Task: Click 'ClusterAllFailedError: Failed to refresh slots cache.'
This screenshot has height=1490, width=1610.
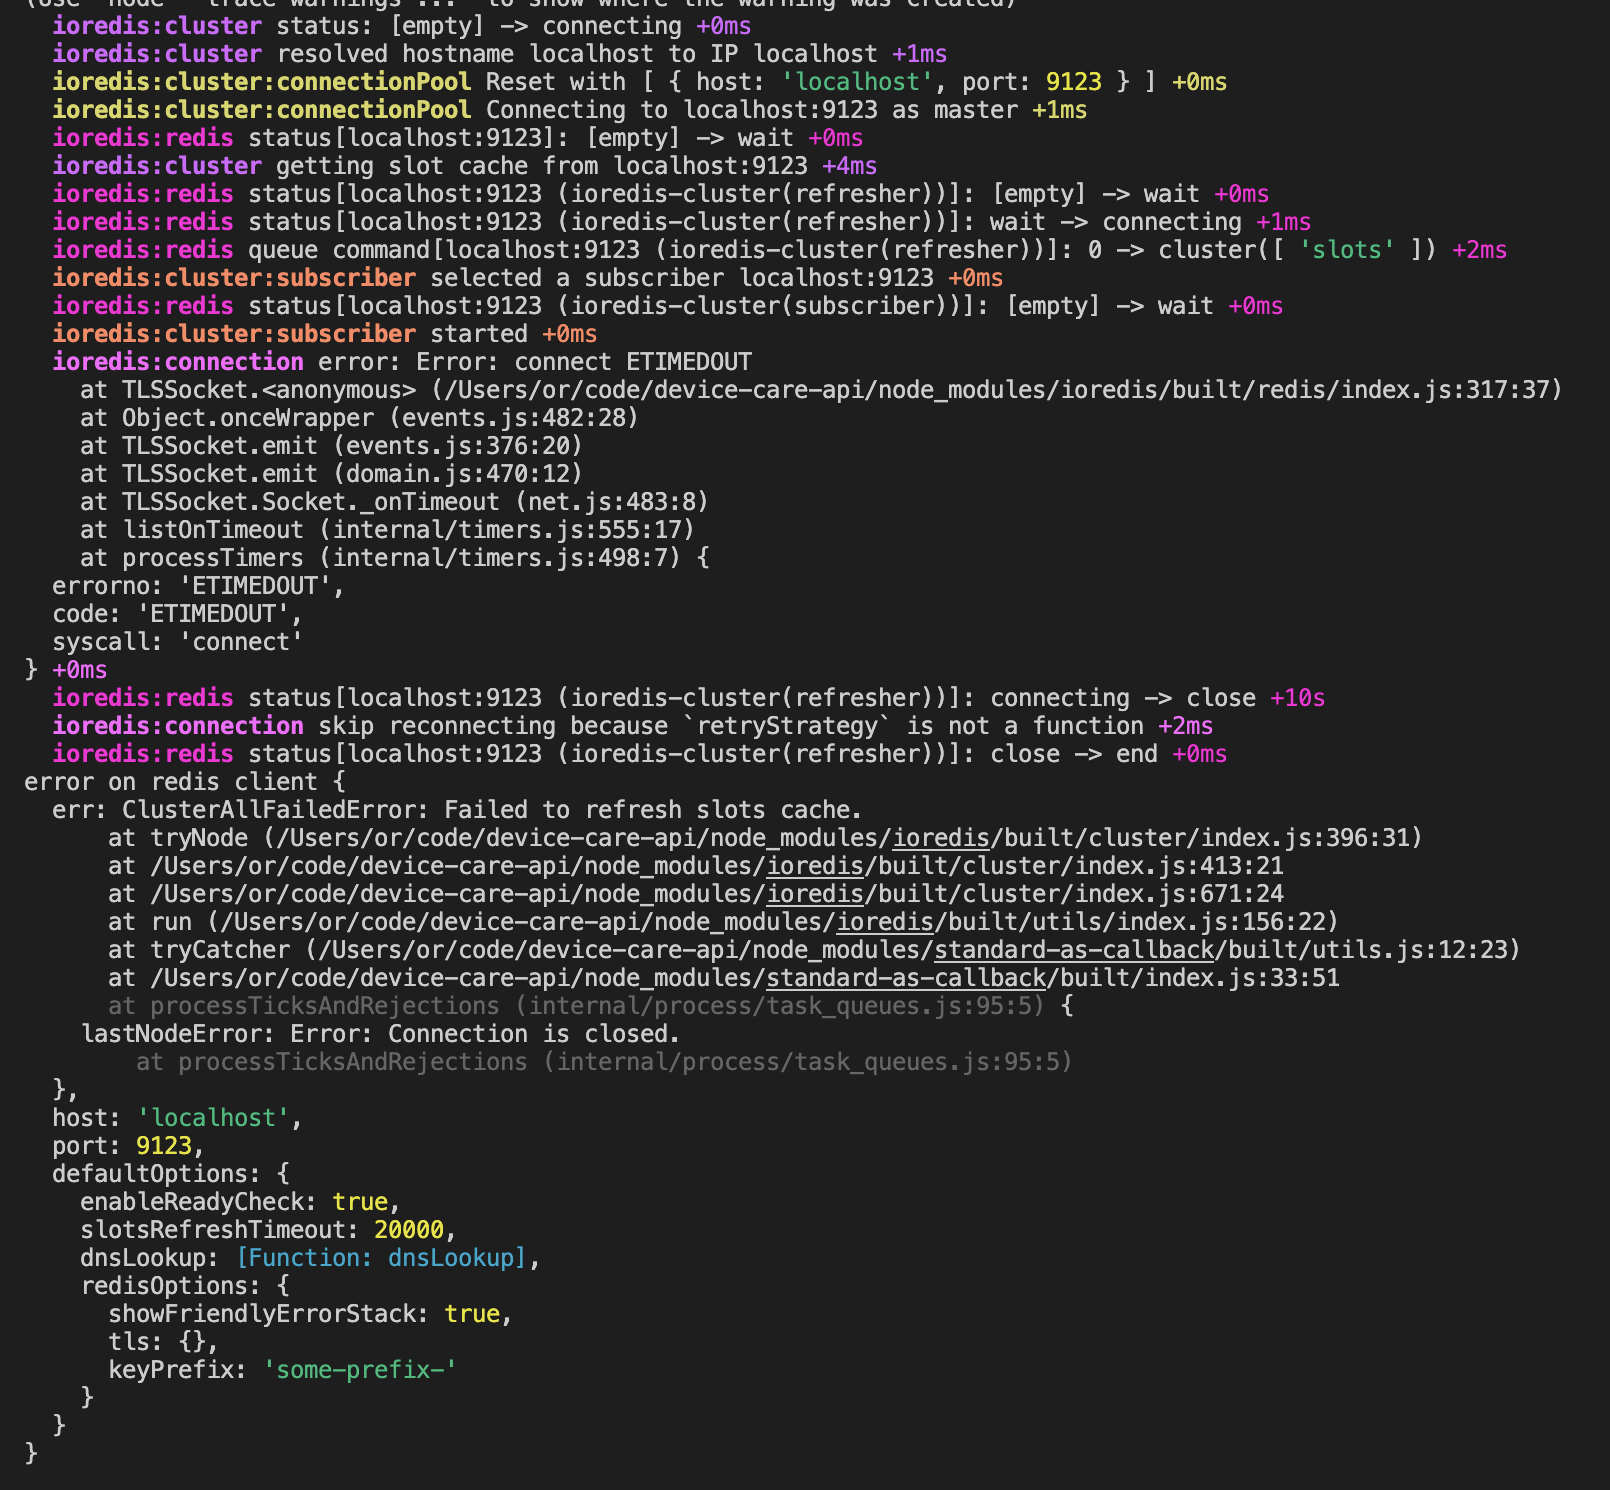Action: 492,810
